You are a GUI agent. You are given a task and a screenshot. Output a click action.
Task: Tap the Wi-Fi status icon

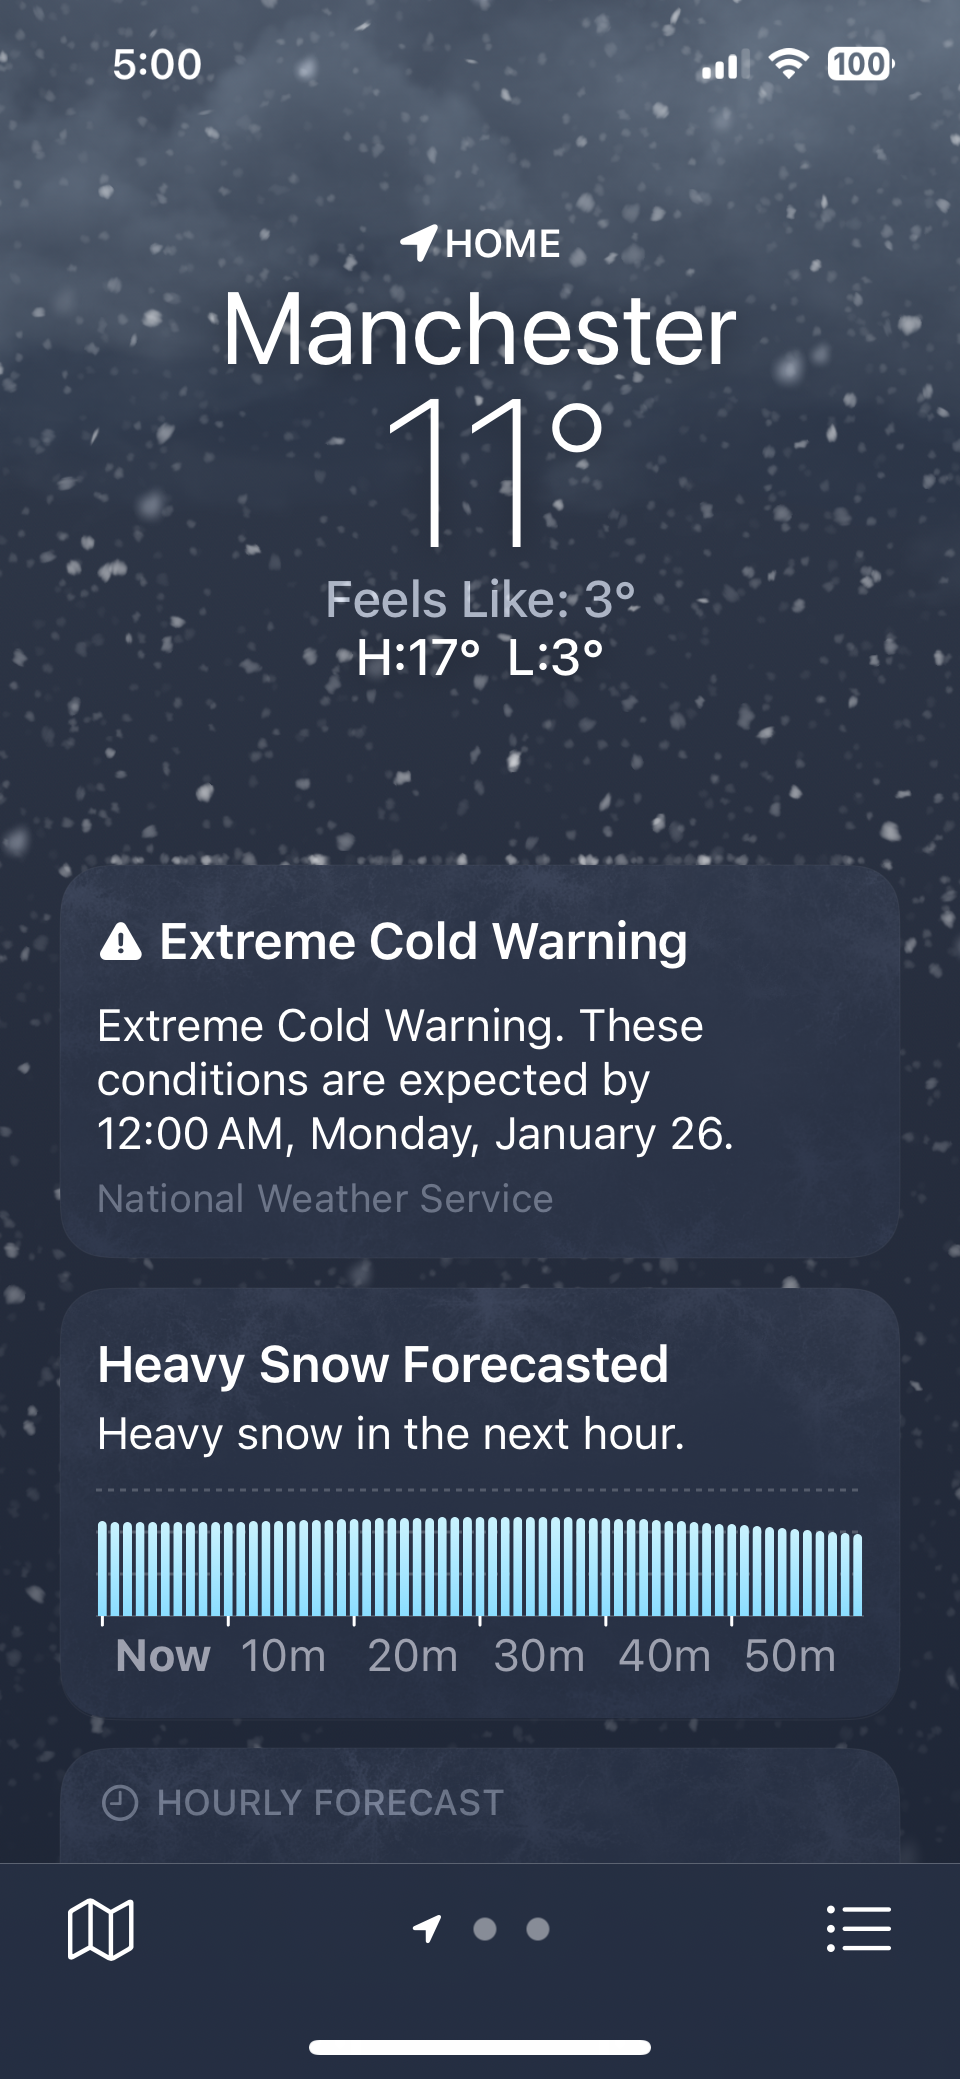pyautogui.click(x=788, y=65)
